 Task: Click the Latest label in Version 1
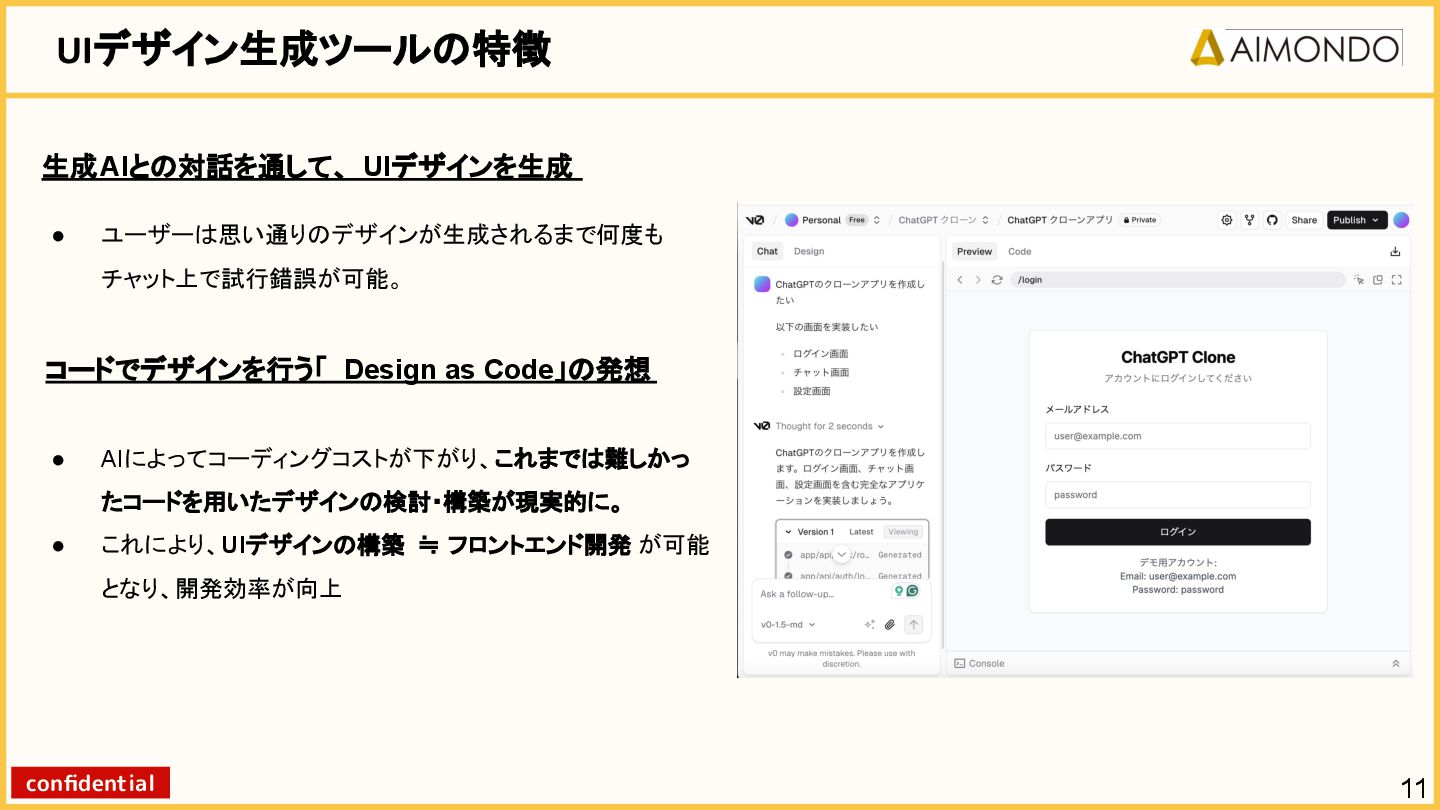(861, 532)
